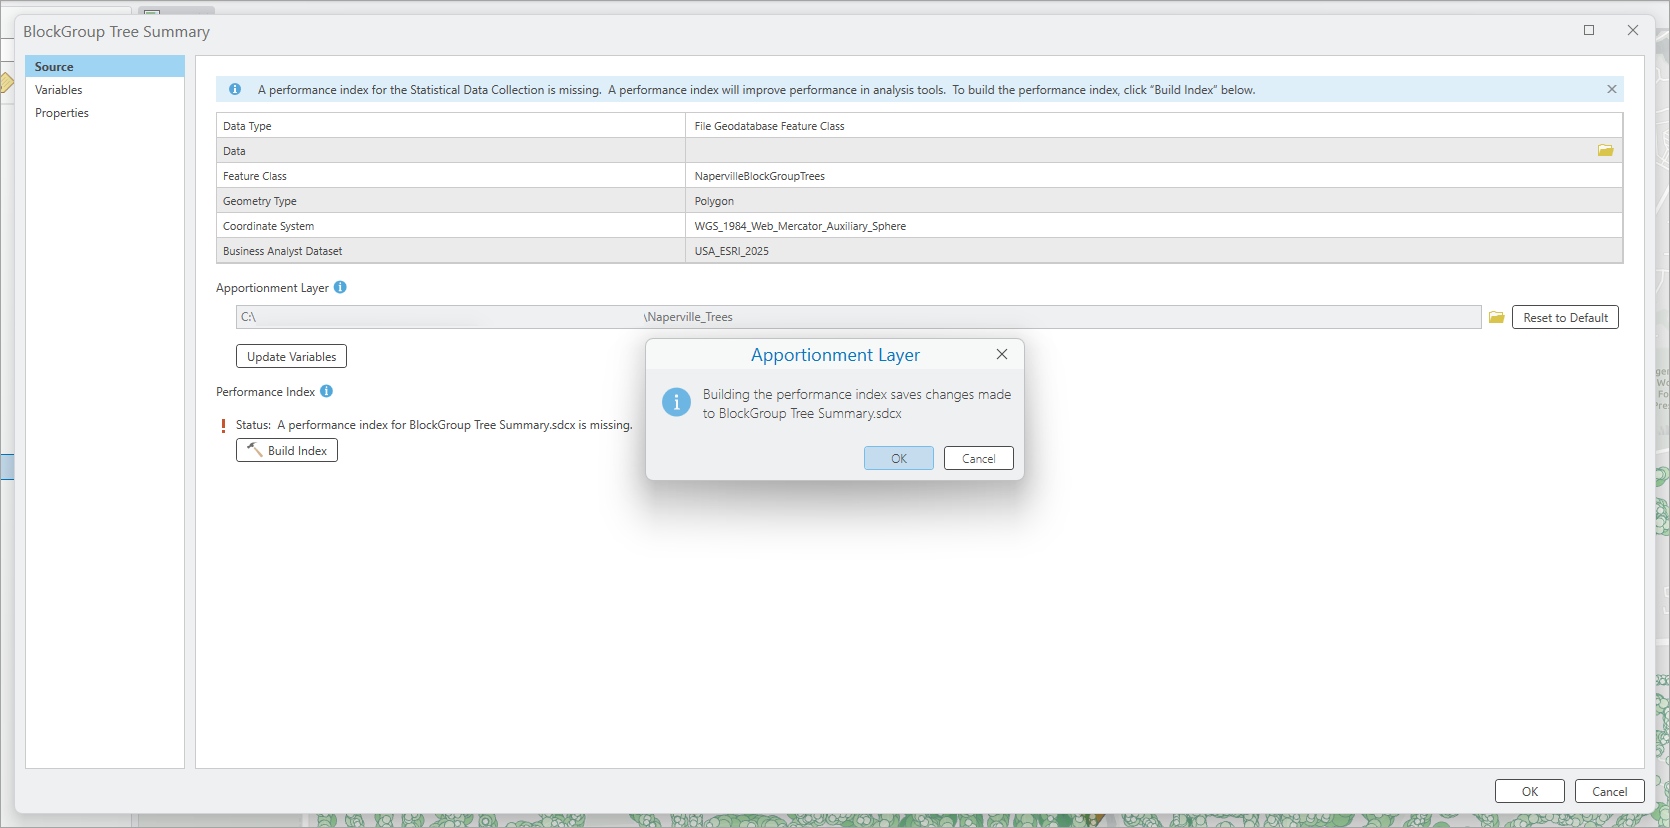Click the 'Geometry Type' row label
Screen dimensions: 1670x828
click(x=260, y=201)
